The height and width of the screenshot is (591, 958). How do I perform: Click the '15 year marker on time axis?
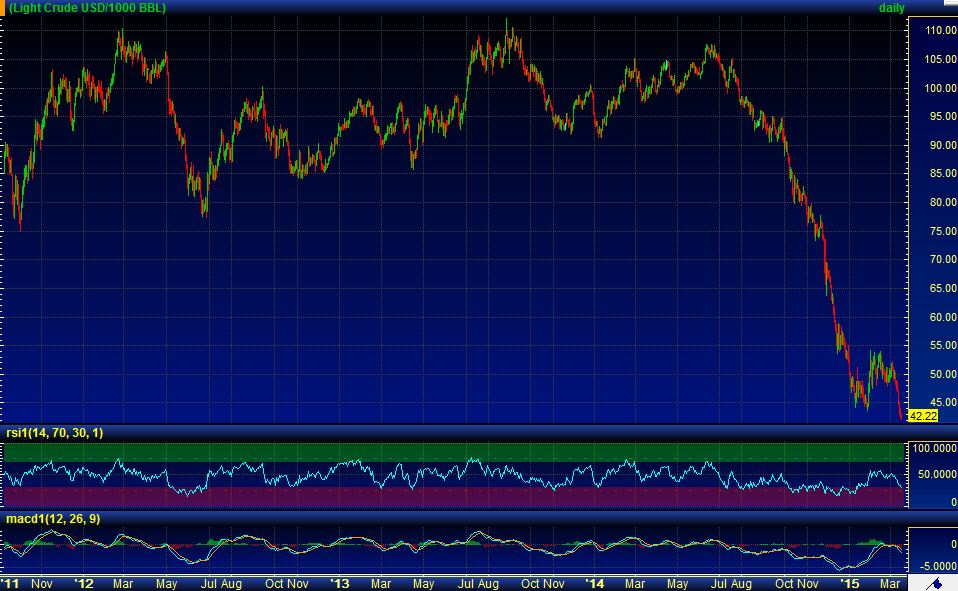tap(850, 582)
